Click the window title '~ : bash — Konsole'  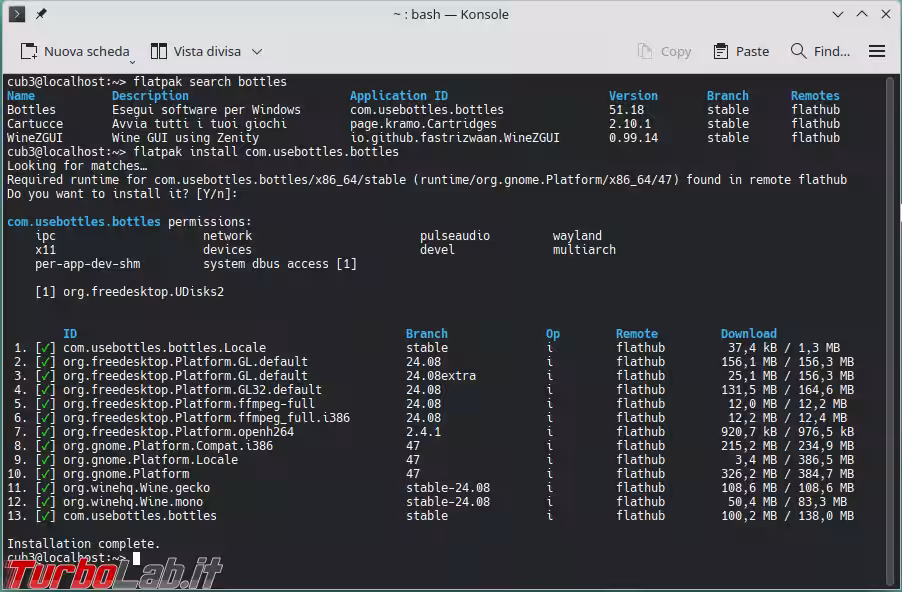click(x=450, y=14)
